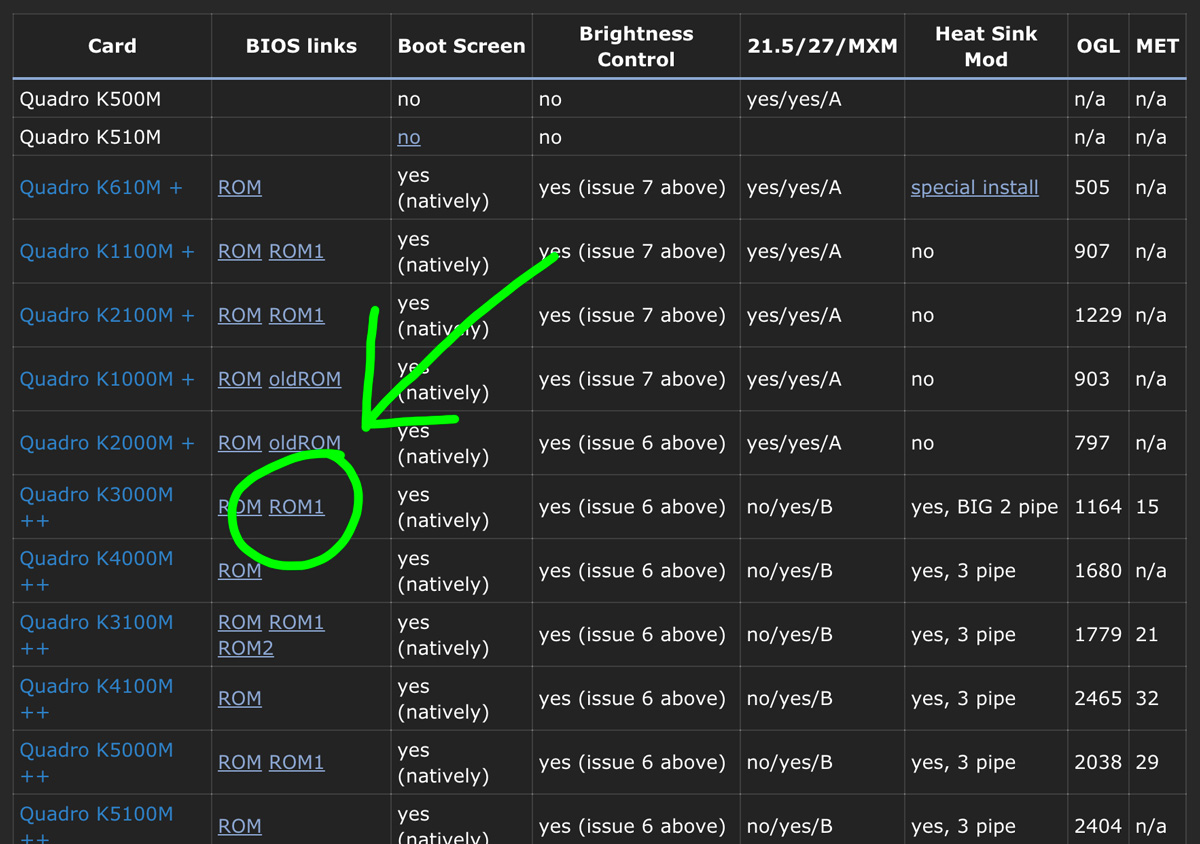Viewport: 1200px width, 844px height.
Task: Click the BIOS links column header
Action: [301, 46]
